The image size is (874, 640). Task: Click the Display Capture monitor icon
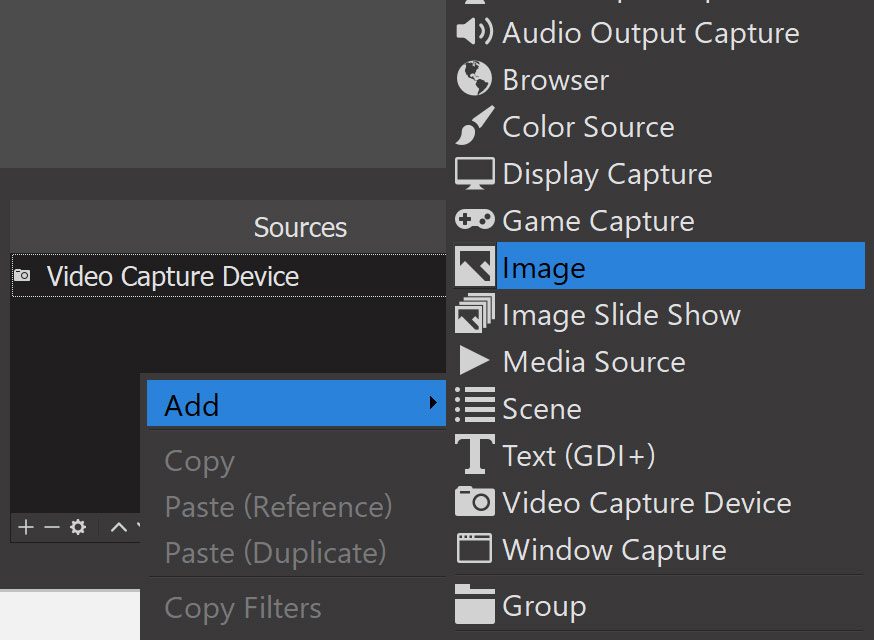474,173
